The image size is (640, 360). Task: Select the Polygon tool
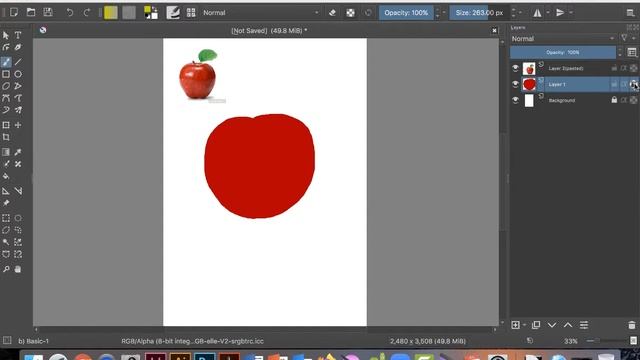(x=6, y=86)
